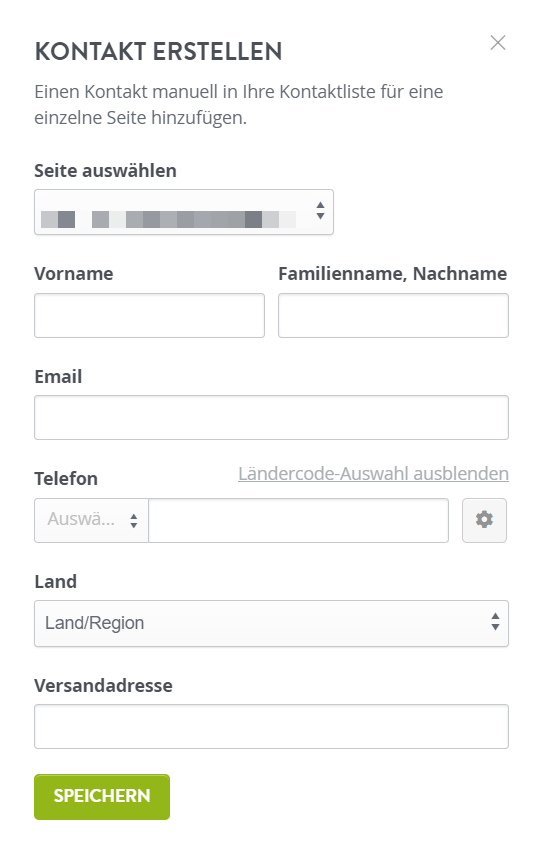Click the Land field label
This screenshot has height=856, width=544.
56,581
